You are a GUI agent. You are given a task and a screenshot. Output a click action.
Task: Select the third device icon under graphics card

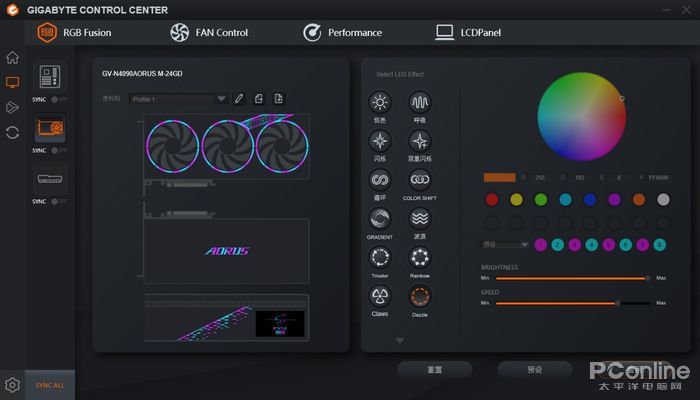50,179
